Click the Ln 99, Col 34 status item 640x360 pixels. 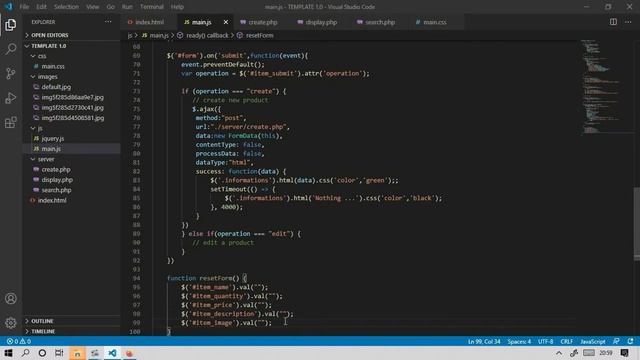pos(484,341)
